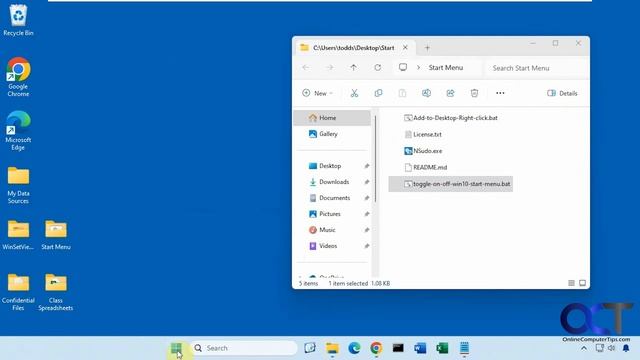This screenshot has height=360, width=640.
Task: Select the Confidential Files desktop folder
Action: coord(18,292)
